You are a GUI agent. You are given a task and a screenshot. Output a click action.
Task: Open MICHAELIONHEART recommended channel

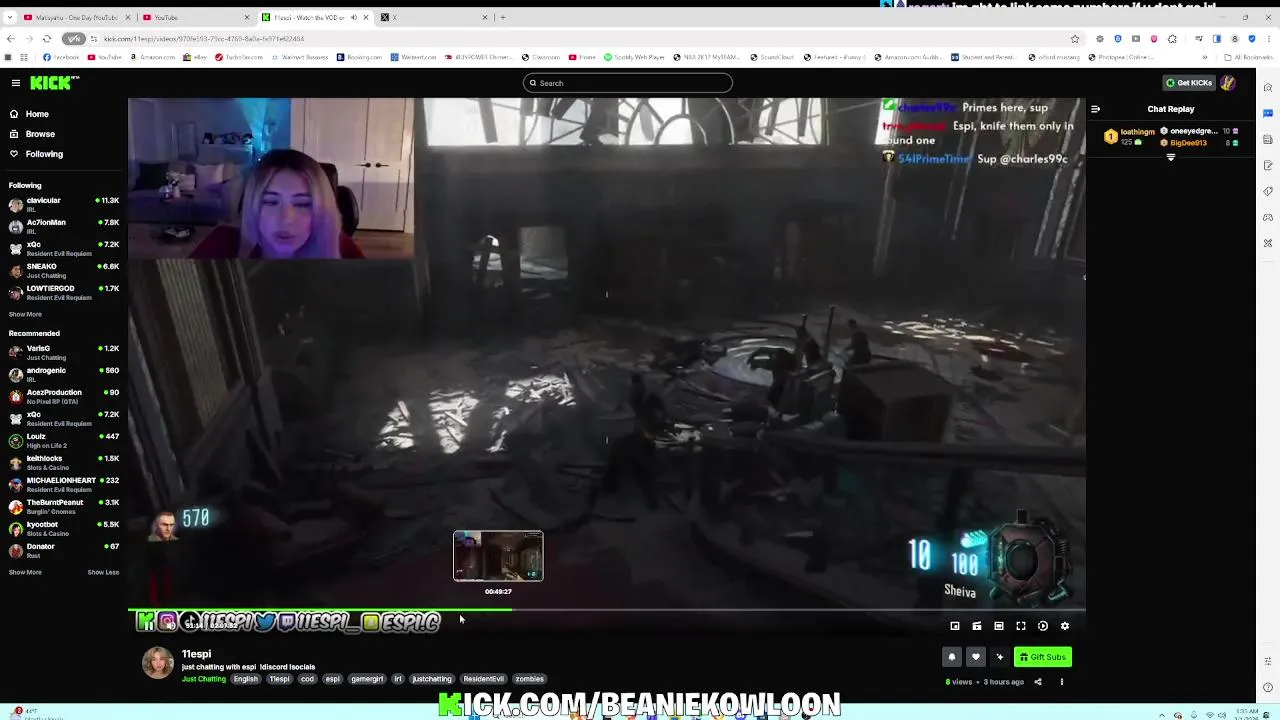64,485
